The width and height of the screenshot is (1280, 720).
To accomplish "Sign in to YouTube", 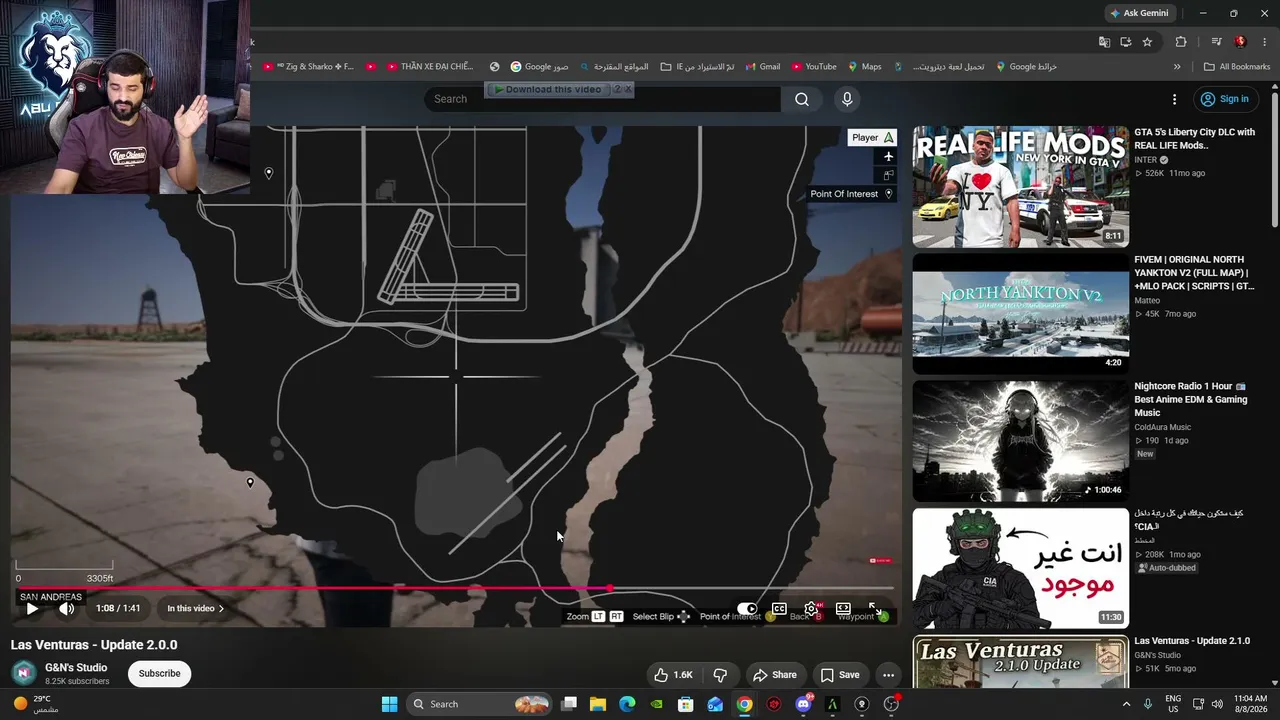I will [1225, 99].
